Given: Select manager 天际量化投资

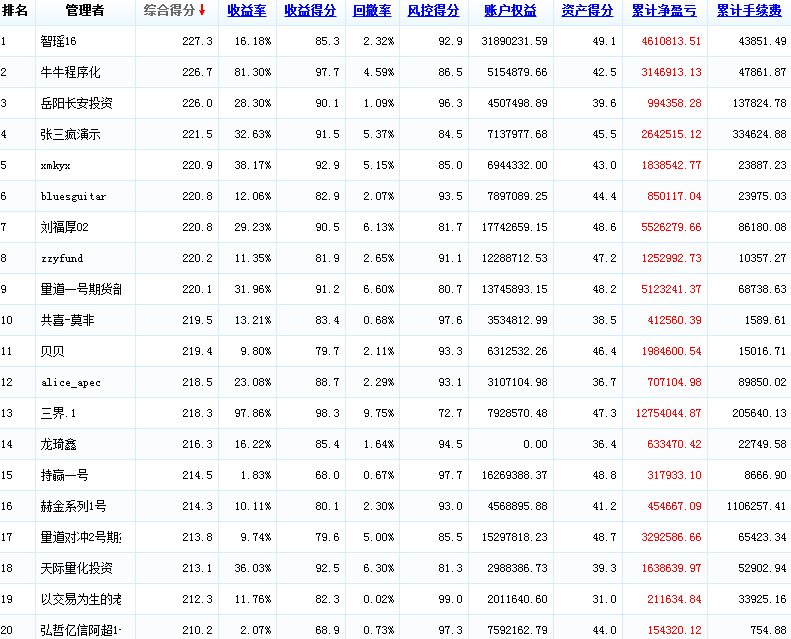Looking at the screenshot, I should pos(76,568).
